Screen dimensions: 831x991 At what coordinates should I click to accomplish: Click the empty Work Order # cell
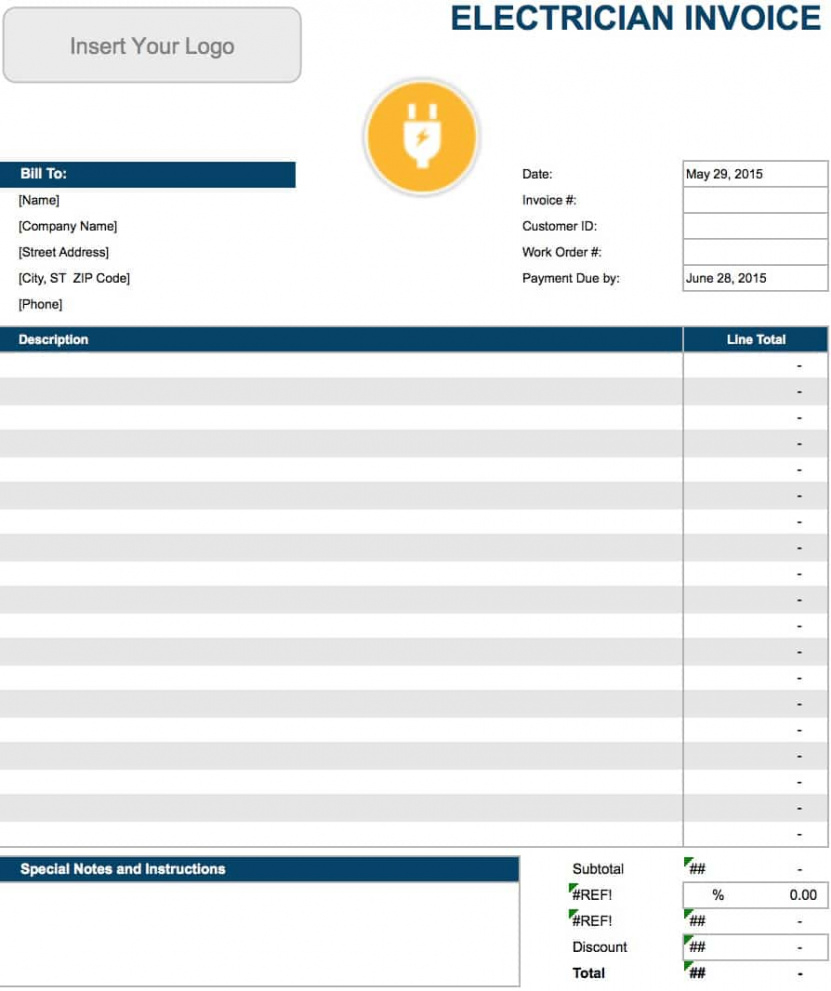pyautogui.click(x=755, y=252)
